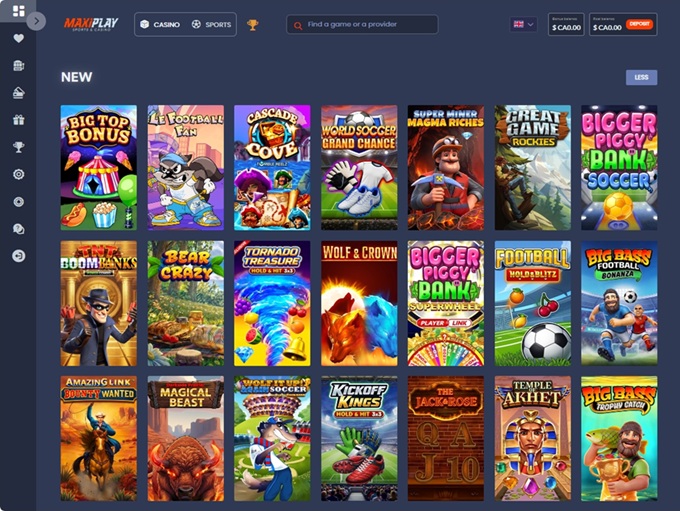Open the language flag dropdown
Screen dimensions: 680x511
(523, 24)
